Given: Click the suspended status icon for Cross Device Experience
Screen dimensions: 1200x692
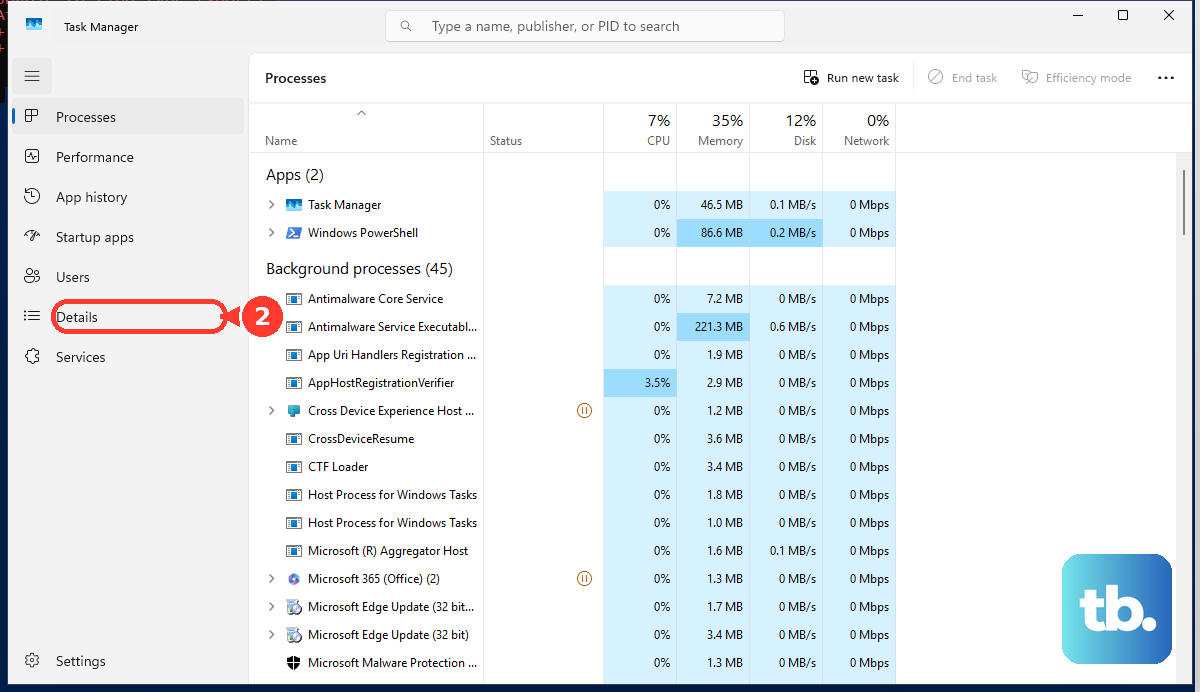Looking at the screenshot, I should tap(585, 411).
